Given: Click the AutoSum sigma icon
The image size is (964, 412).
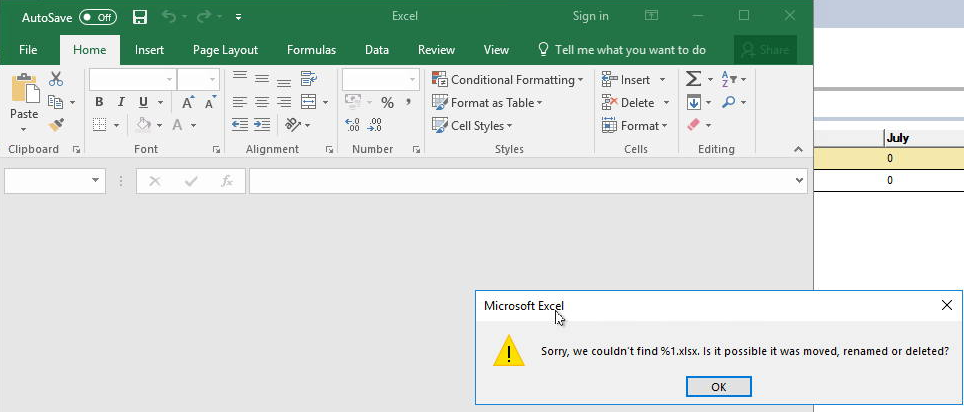Looking at the screenshot, I should [x=693, y=79].
